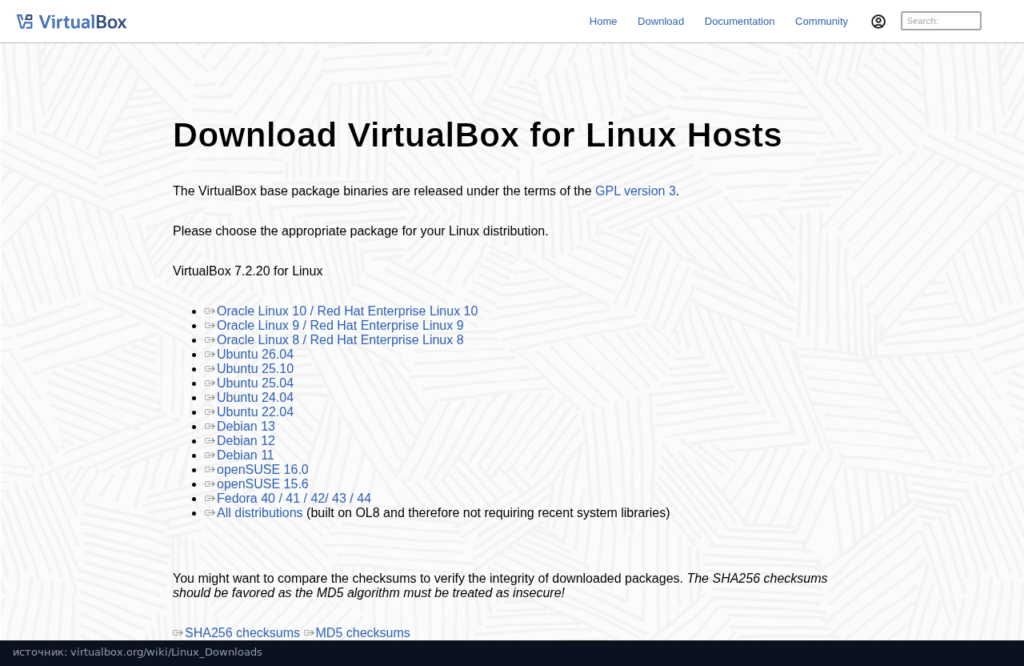Download the Ubuntu 22.04 package

tap(255, 412)
